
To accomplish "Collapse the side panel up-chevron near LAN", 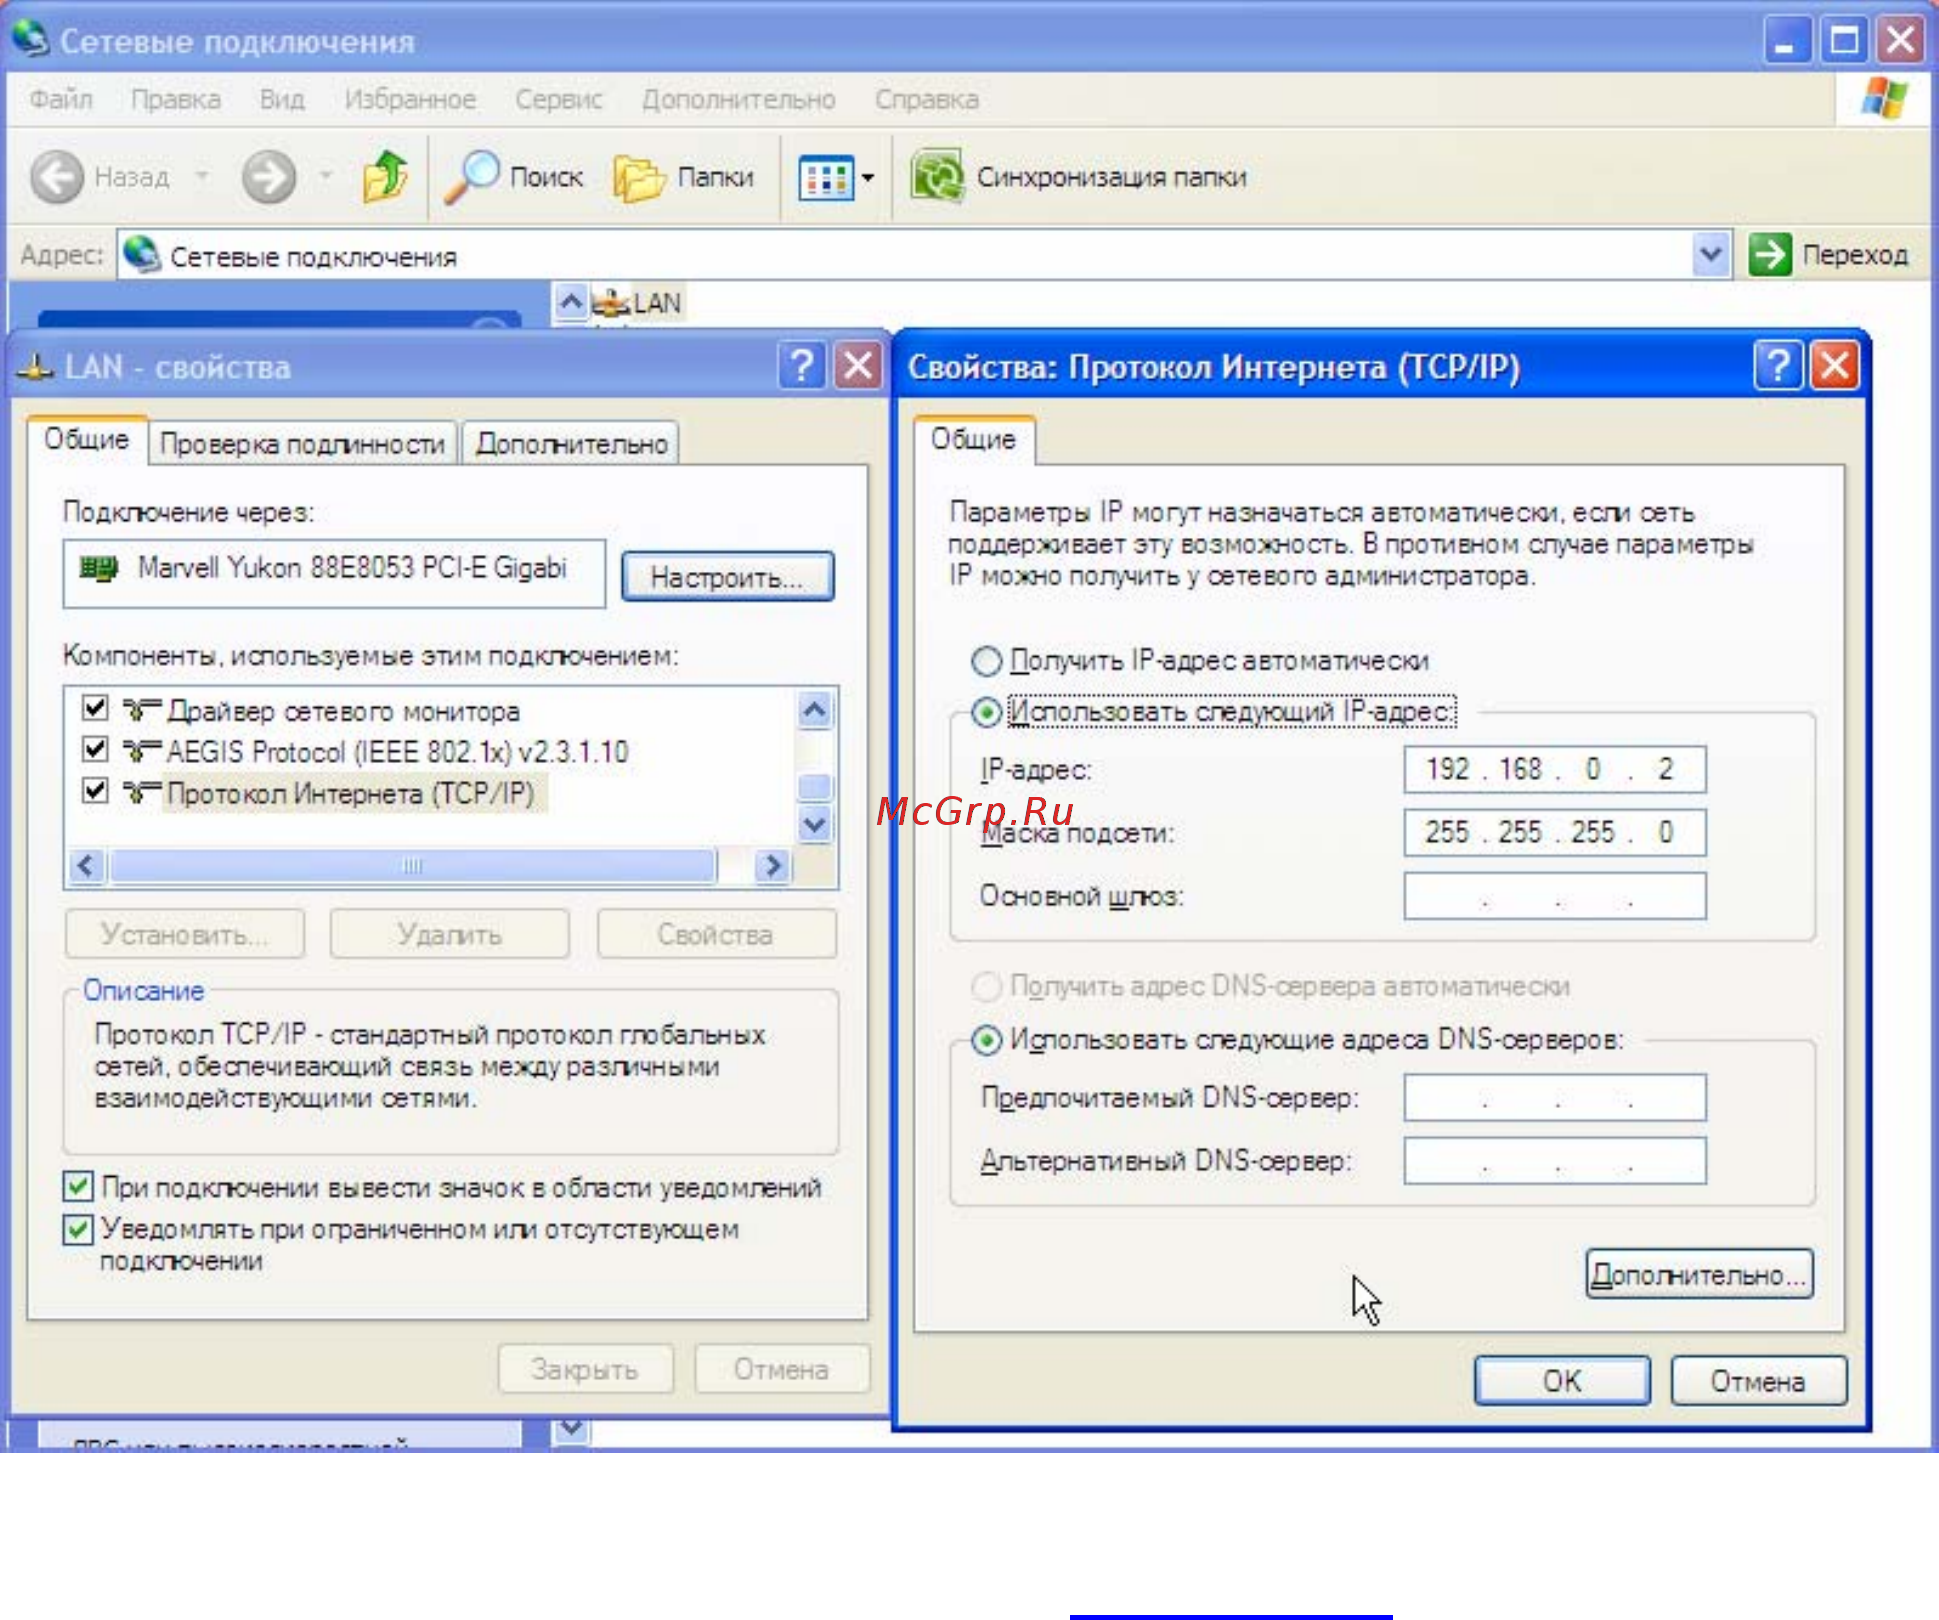I will point(570,301).
